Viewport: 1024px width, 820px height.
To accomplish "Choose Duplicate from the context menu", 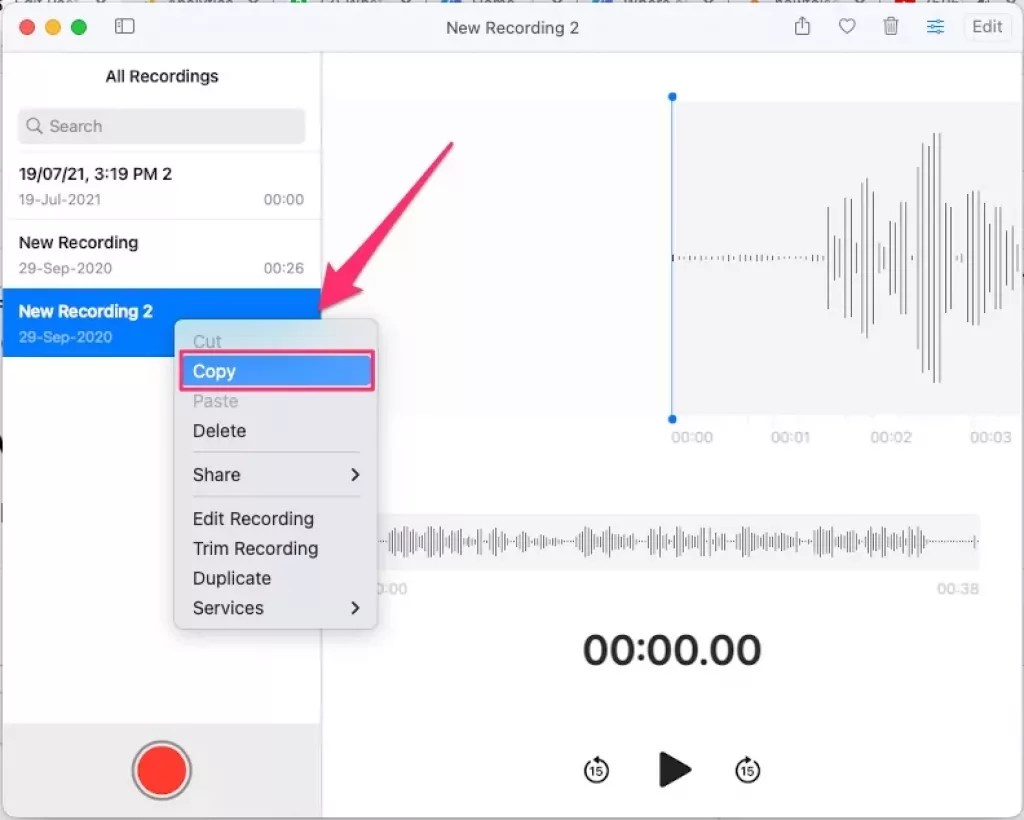I will click(231, 578).
